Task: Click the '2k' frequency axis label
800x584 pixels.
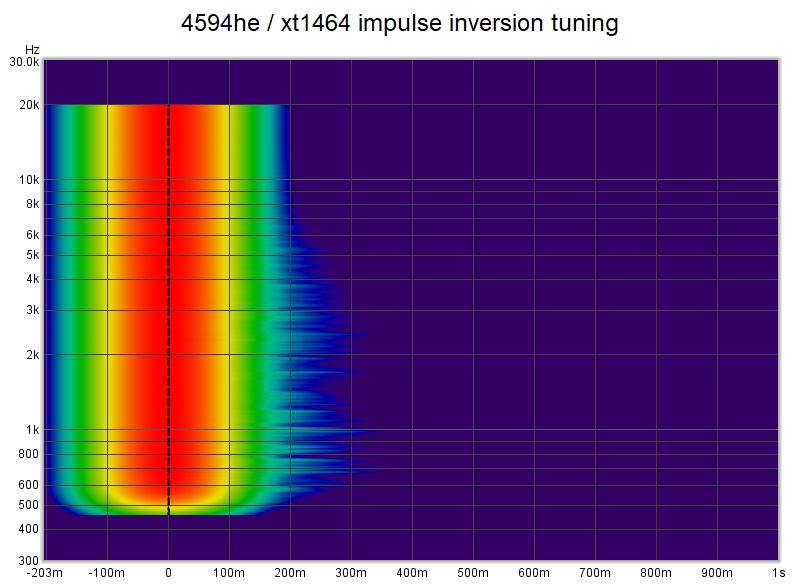Action: [33, 354]
